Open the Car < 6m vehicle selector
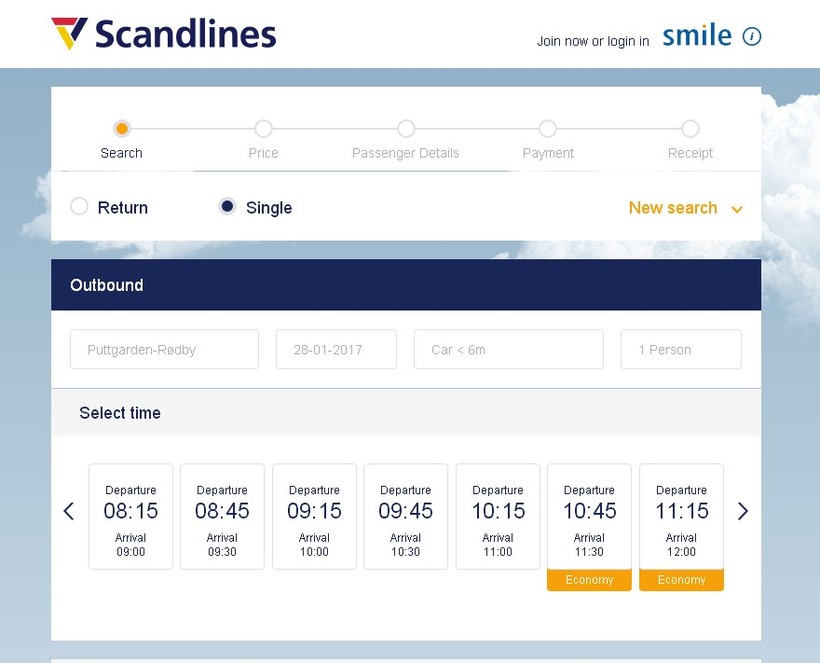The image size is (820, 663). tap(508, 350)
